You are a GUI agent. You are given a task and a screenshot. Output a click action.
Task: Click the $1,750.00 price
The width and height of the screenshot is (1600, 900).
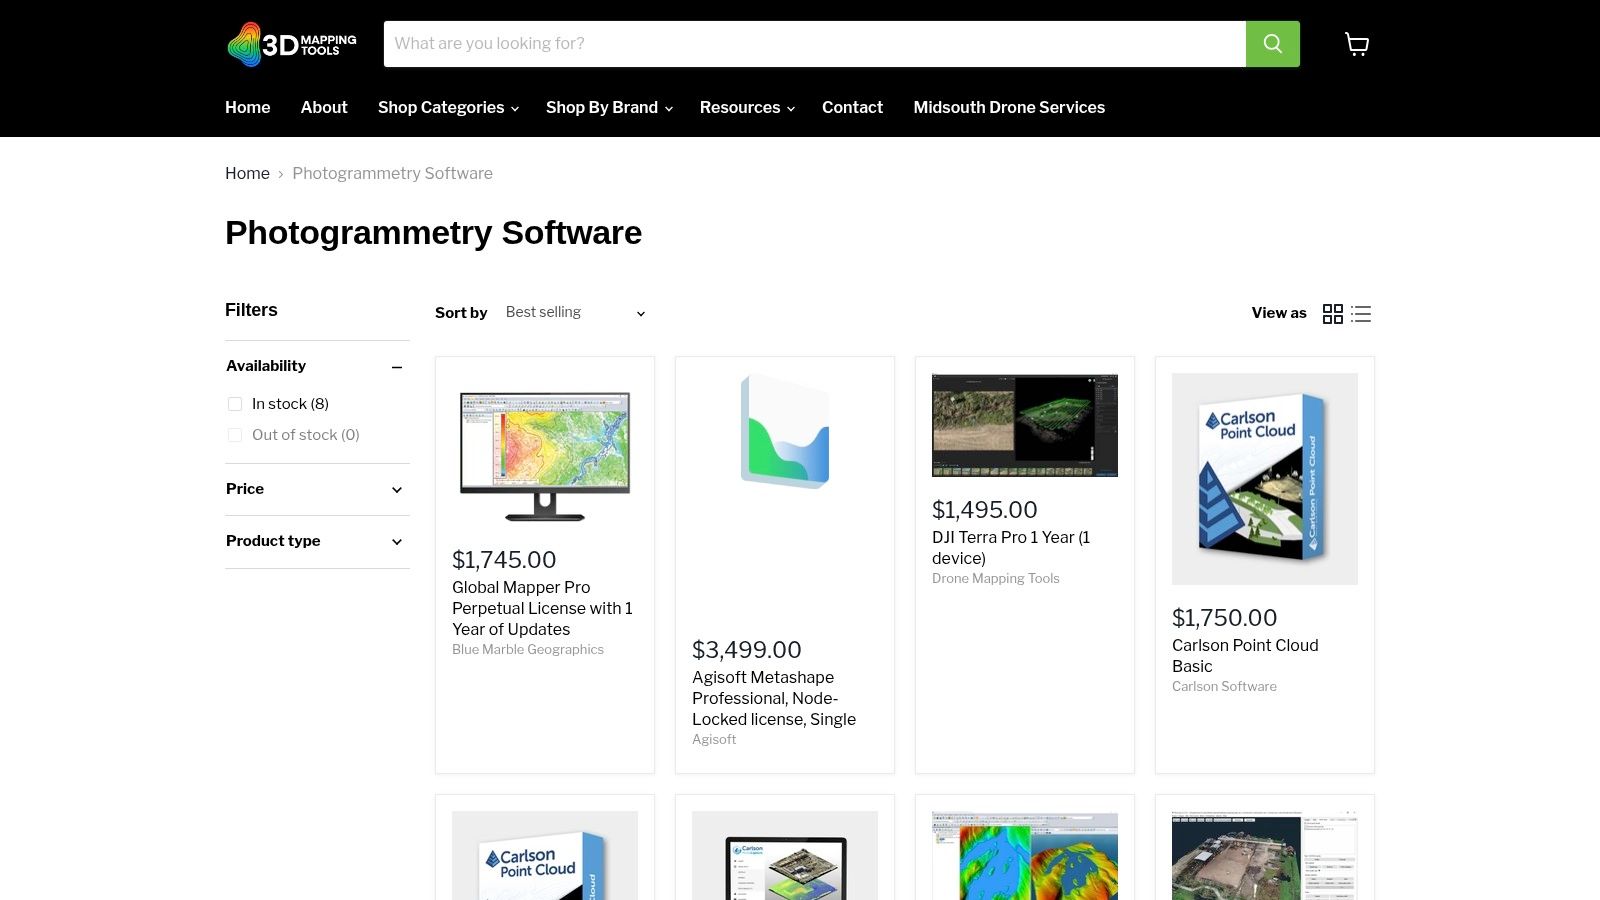1225,618
